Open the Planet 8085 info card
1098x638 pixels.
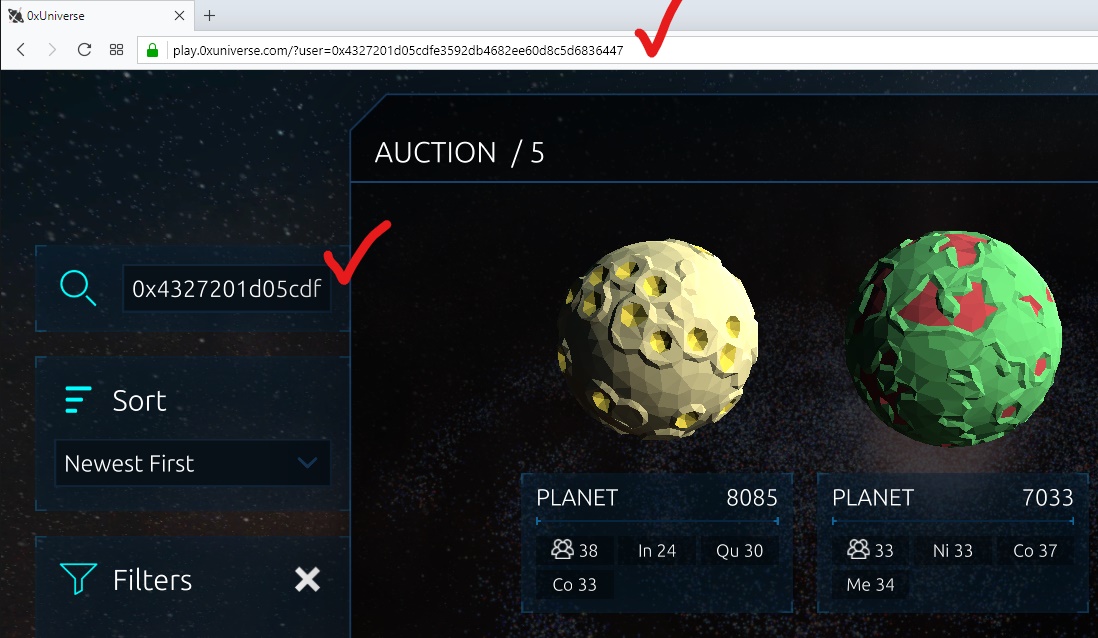click(657, 543)
